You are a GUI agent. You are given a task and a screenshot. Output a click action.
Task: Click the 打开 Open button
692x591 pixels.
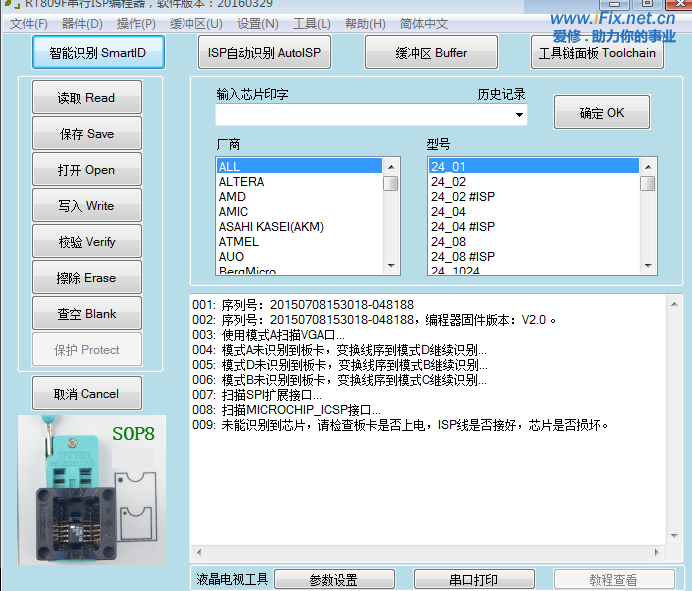(x=87, y=169)
